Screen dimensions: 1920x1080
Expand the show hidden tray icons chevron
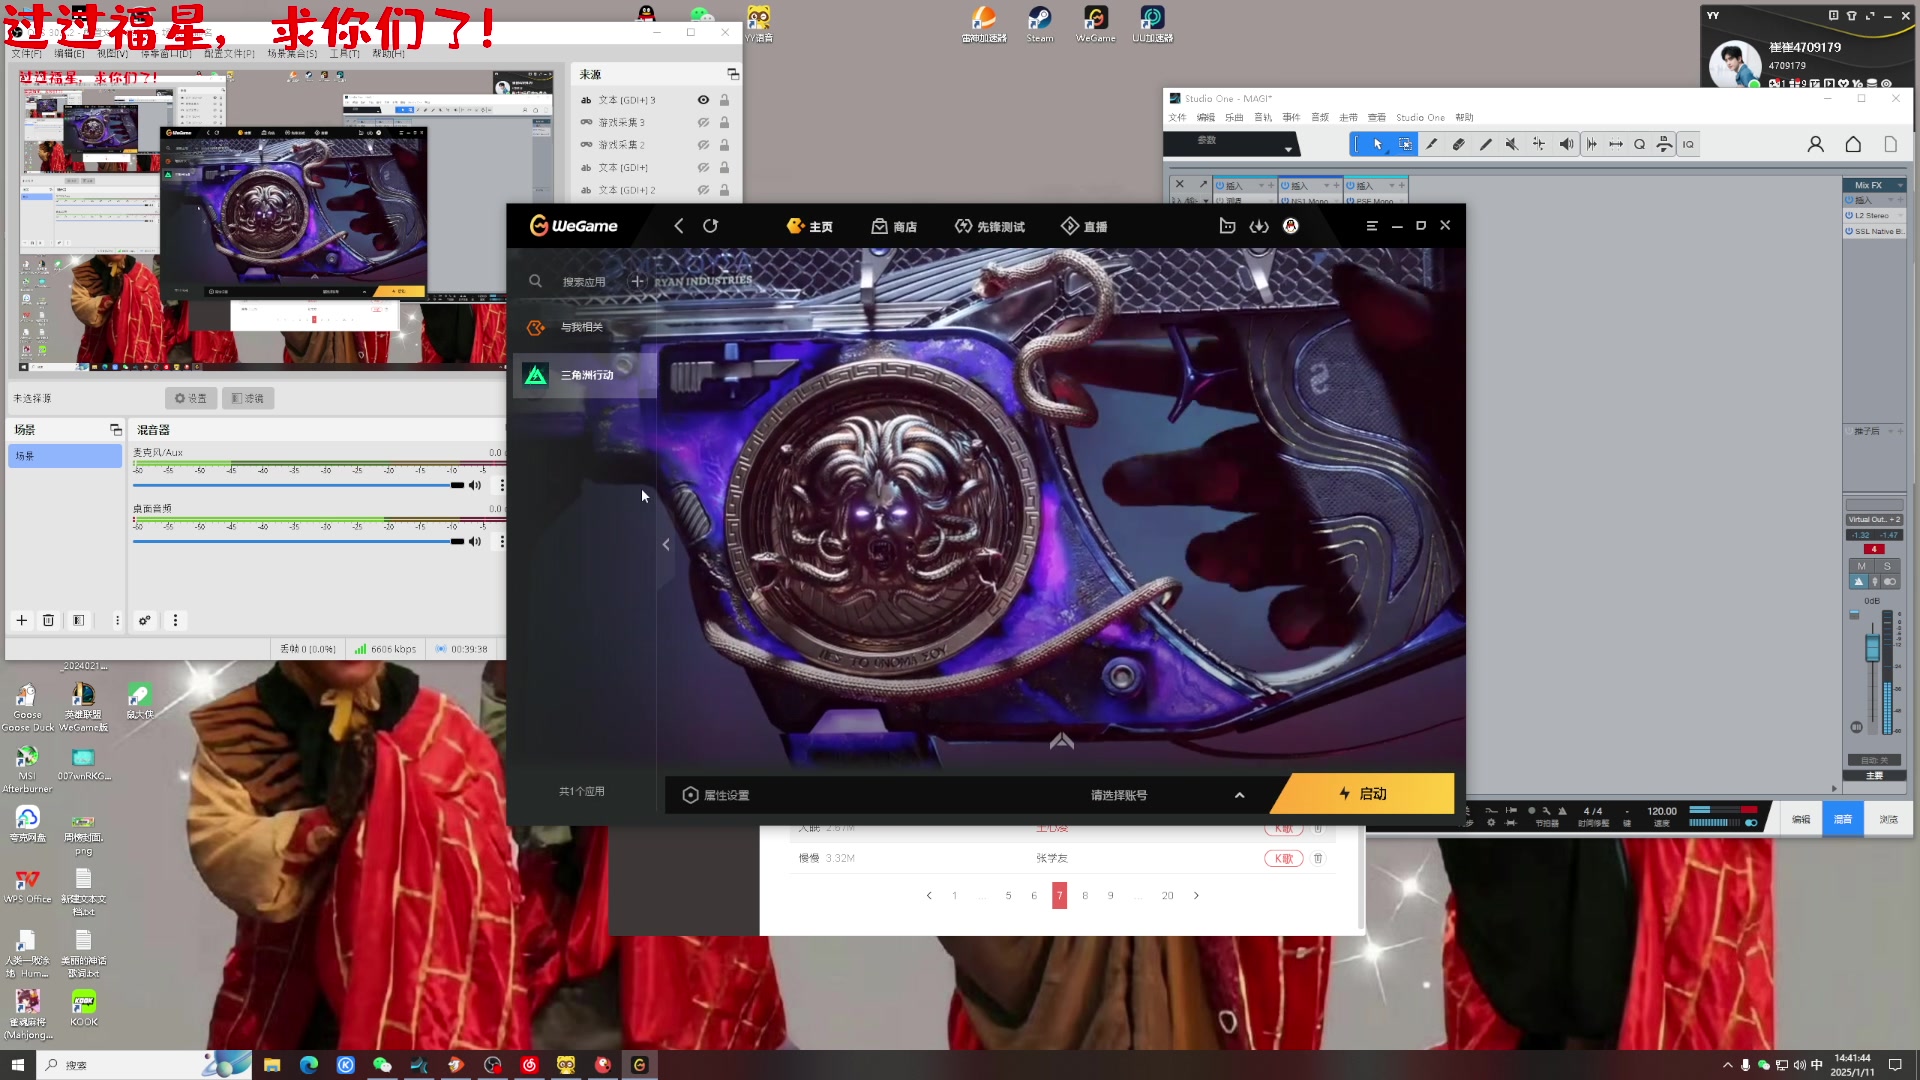tap(1727, 1065)
